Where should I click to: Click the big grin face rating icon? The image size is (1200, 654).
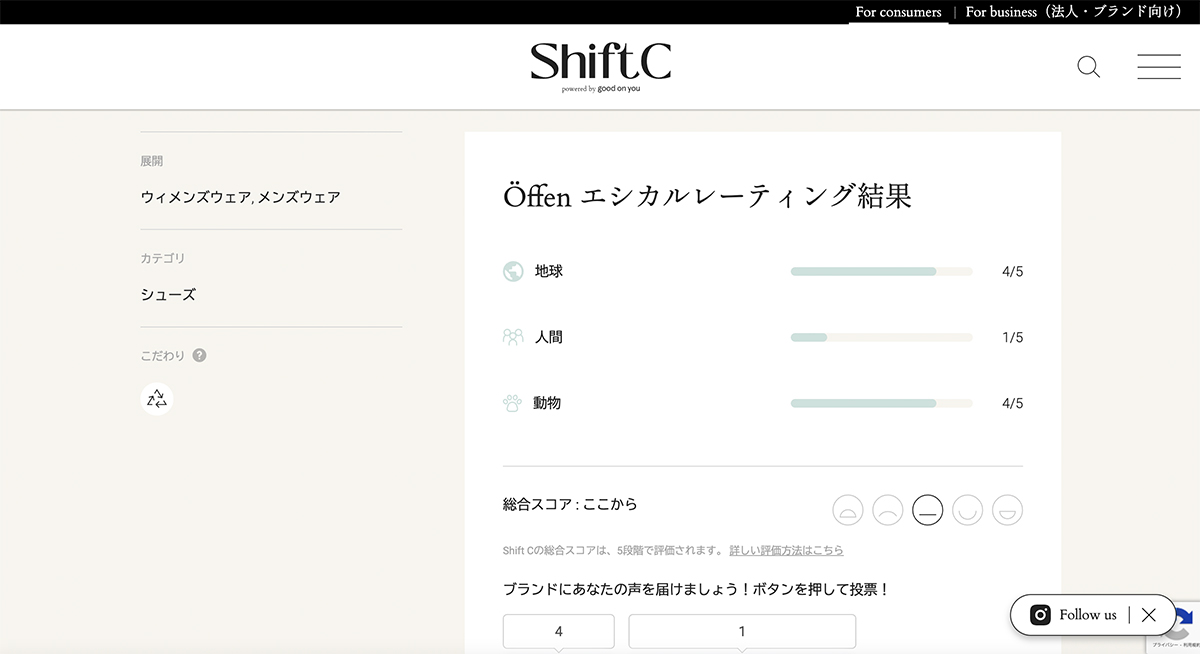pos(1008,510)
